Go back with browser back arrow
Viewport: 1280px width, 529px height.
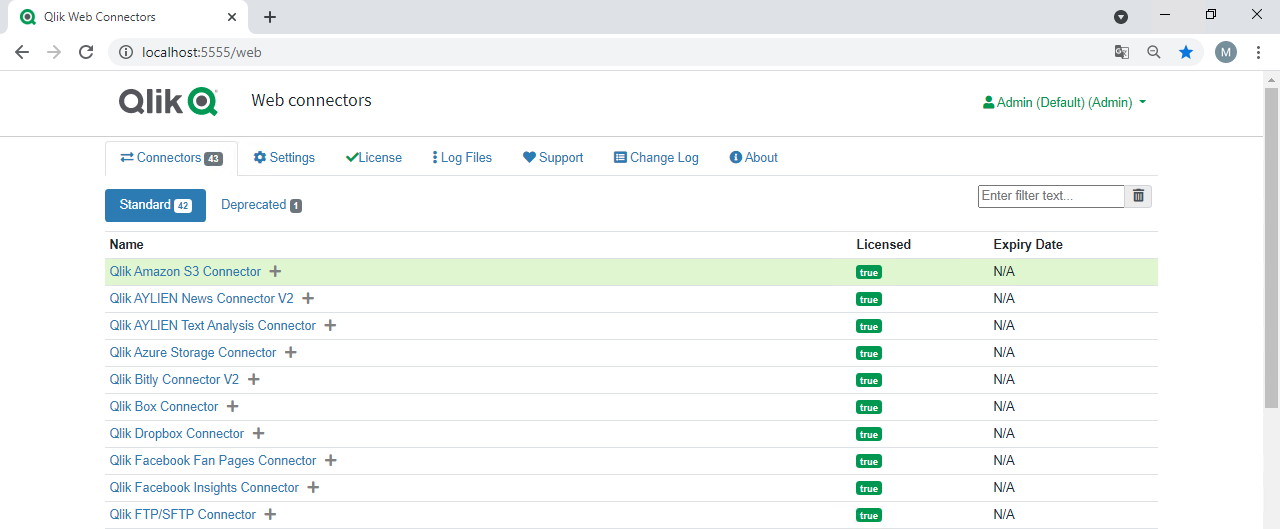22,52
